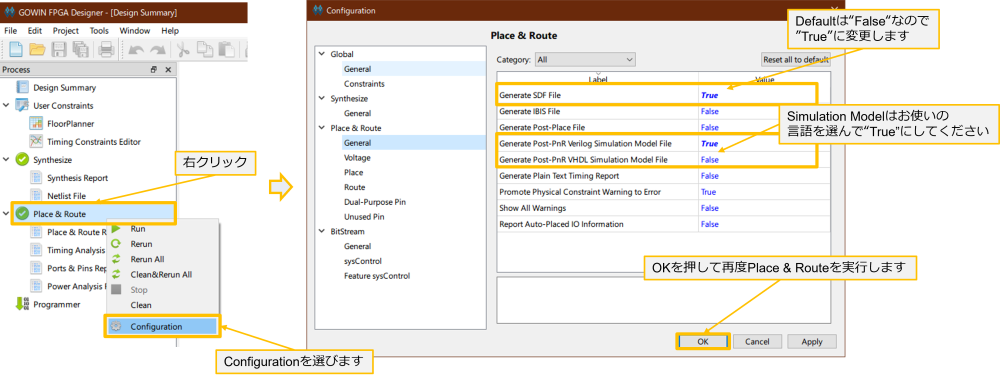Click the Copy toolbar icon
The width and height of the screenshot is (1000, 377).
point(205,49)
